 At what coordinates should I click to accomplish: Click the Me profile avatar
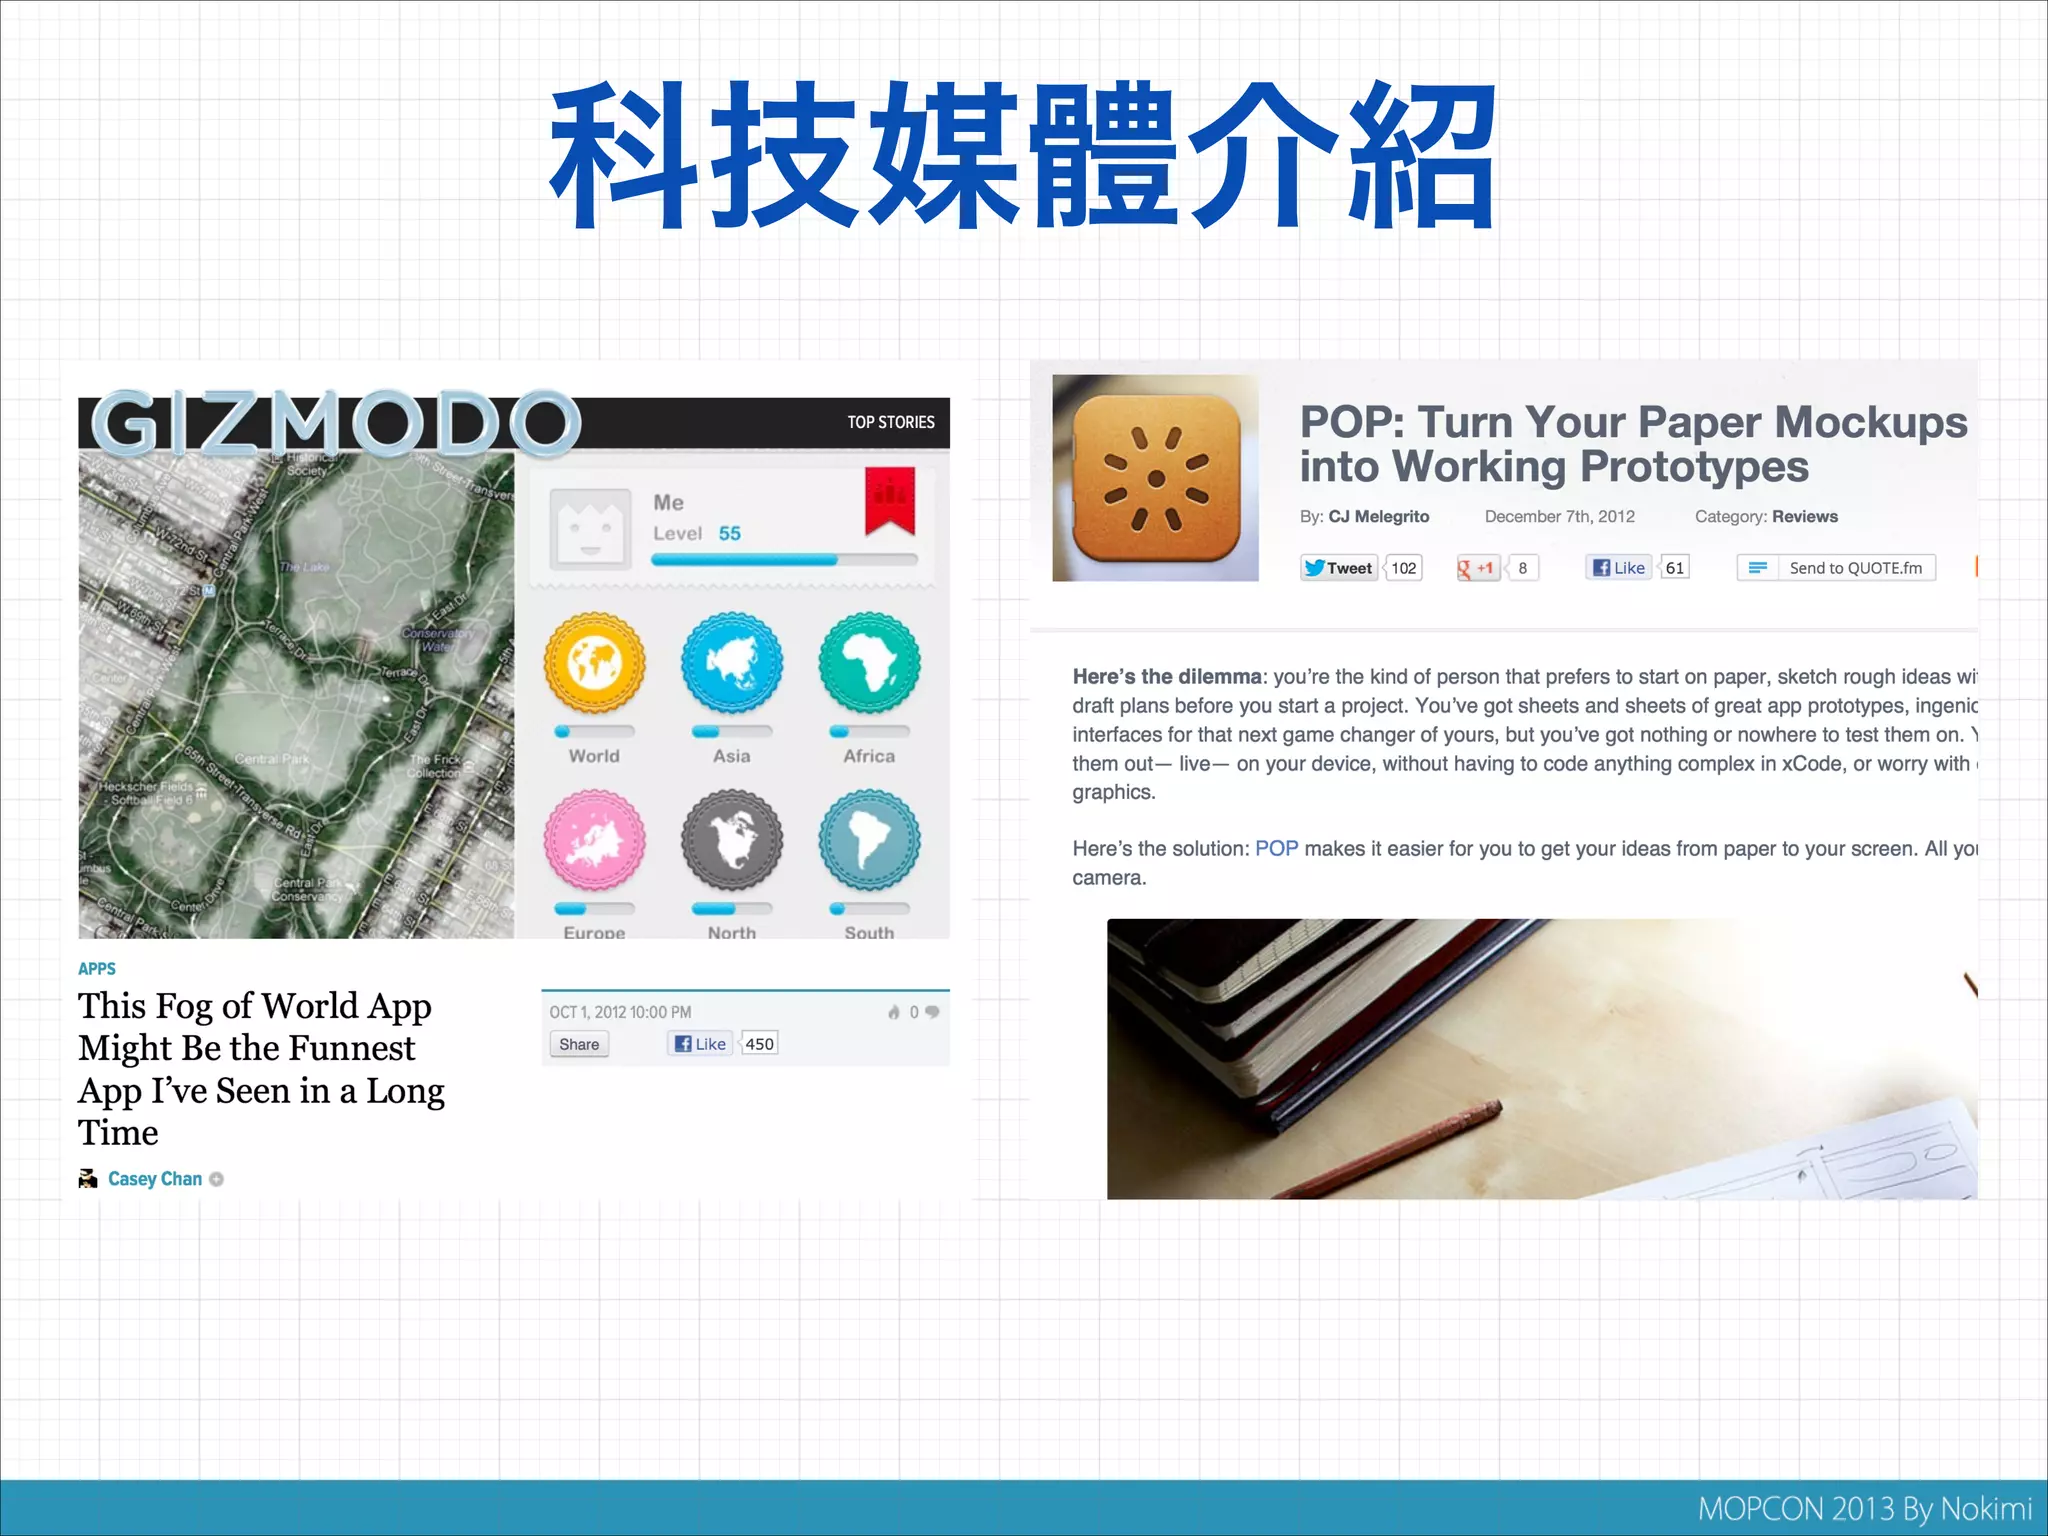tap(590, 528)
